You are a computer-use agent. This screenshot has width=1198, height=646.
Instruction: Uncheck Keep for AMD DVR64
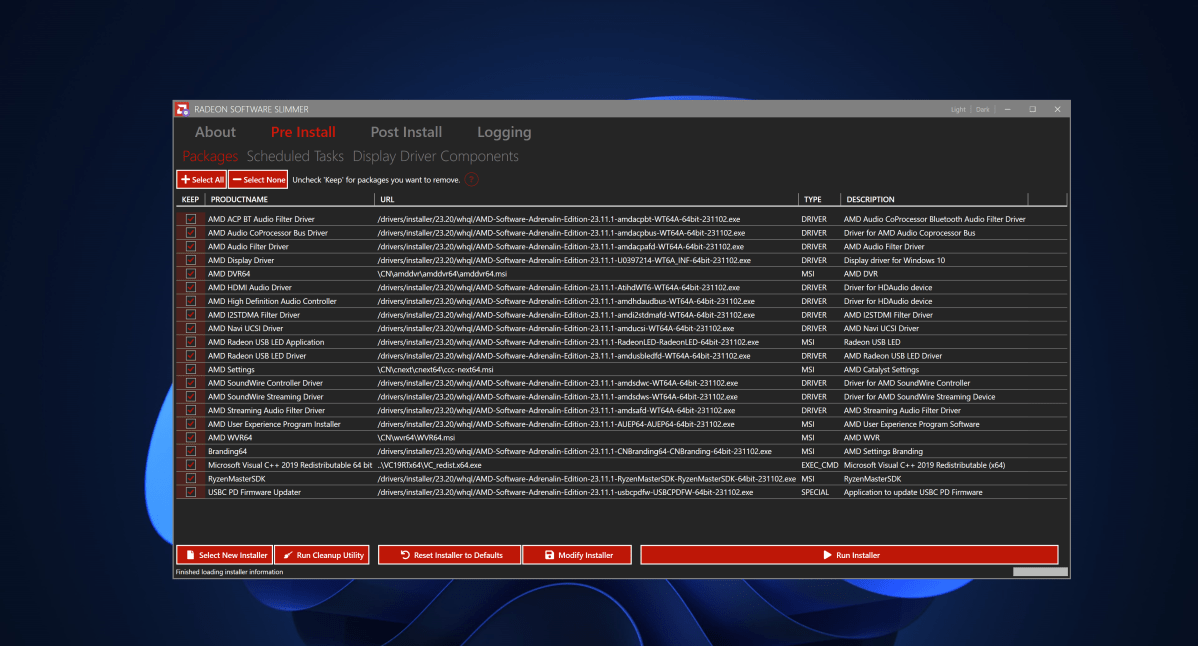pos(191,273)
